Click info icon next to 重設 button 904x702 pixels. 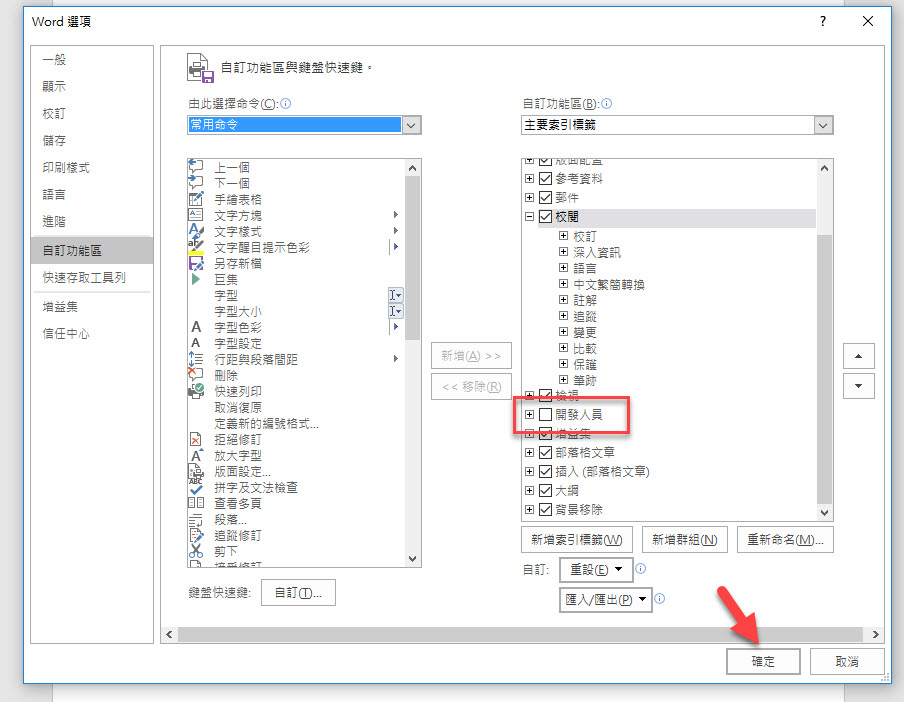click(x=641, y=569)
